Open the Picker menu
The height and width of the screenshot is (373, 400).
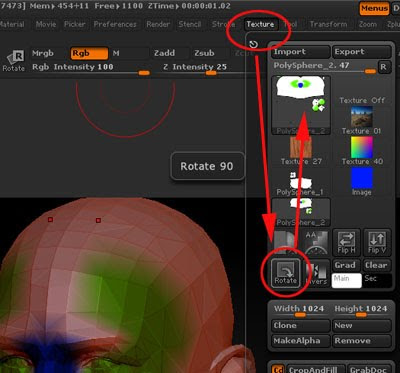coord(75,24)
